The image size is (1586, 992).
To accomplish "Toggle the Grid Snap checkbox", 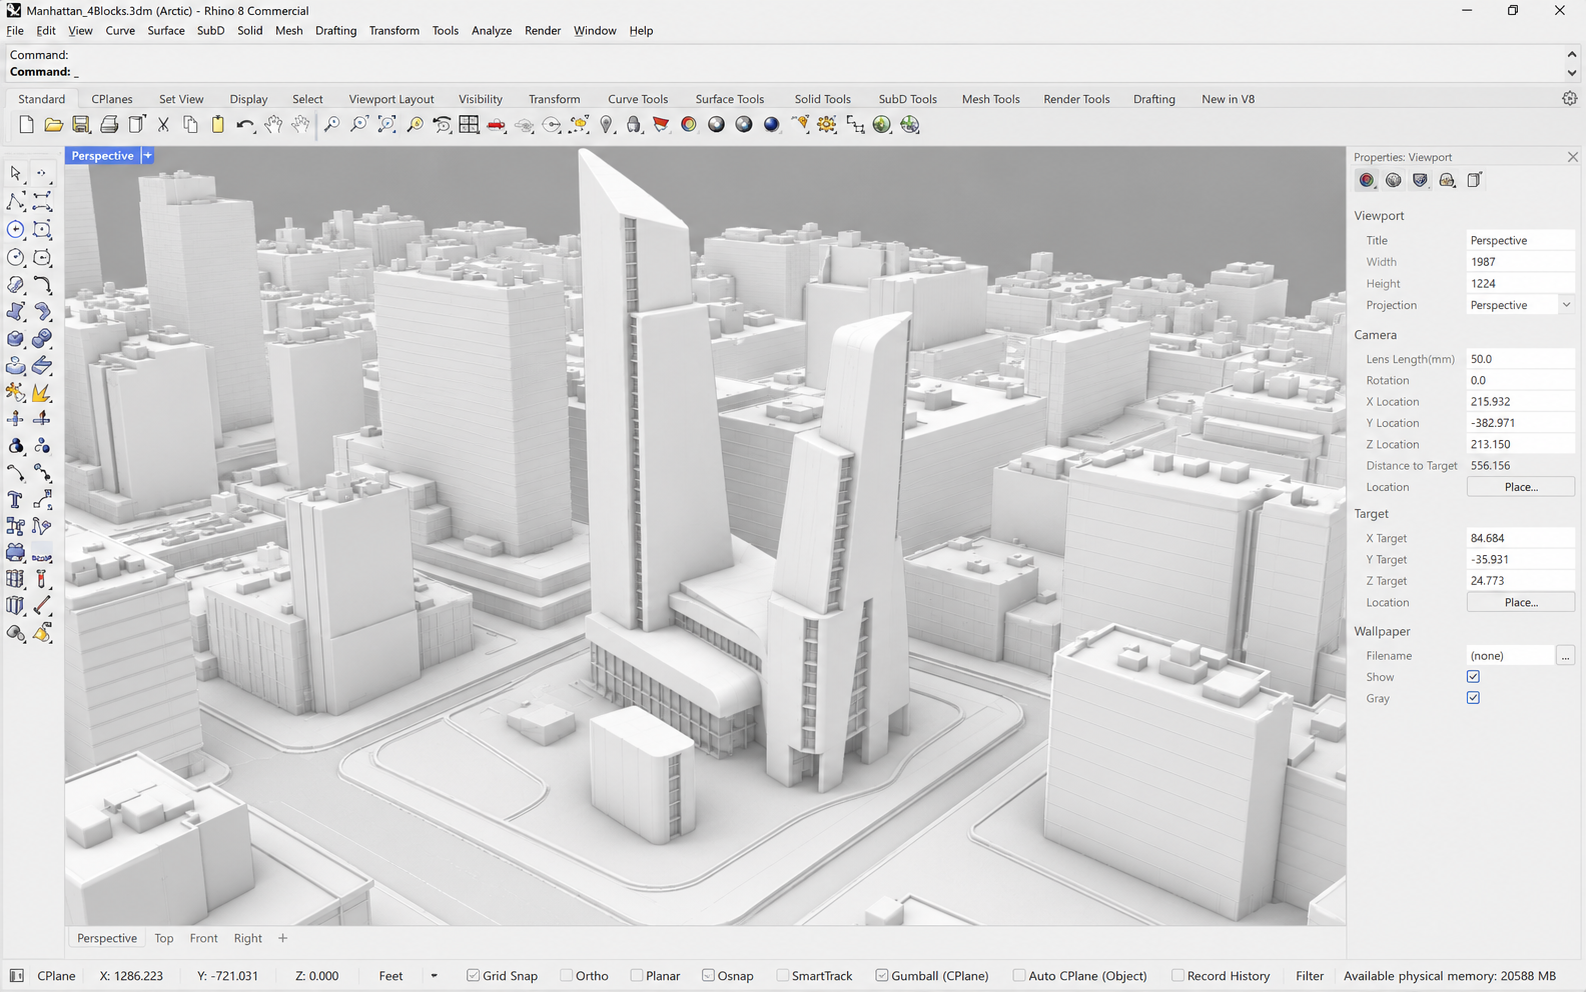I will coord(473,975).
